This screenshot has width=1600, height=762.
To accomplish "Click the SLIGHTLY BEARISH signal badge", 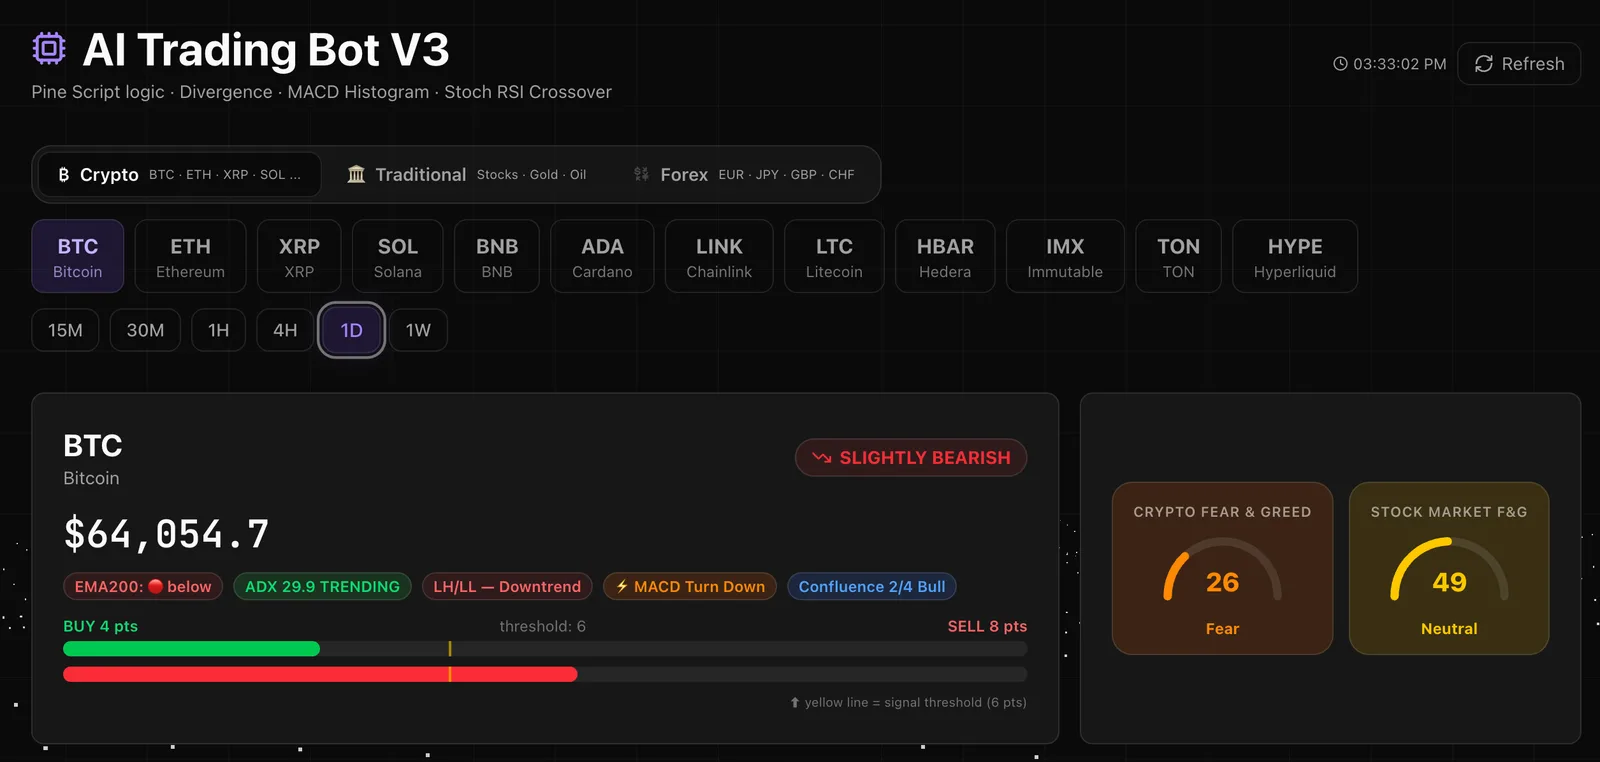I will (911, 458).
